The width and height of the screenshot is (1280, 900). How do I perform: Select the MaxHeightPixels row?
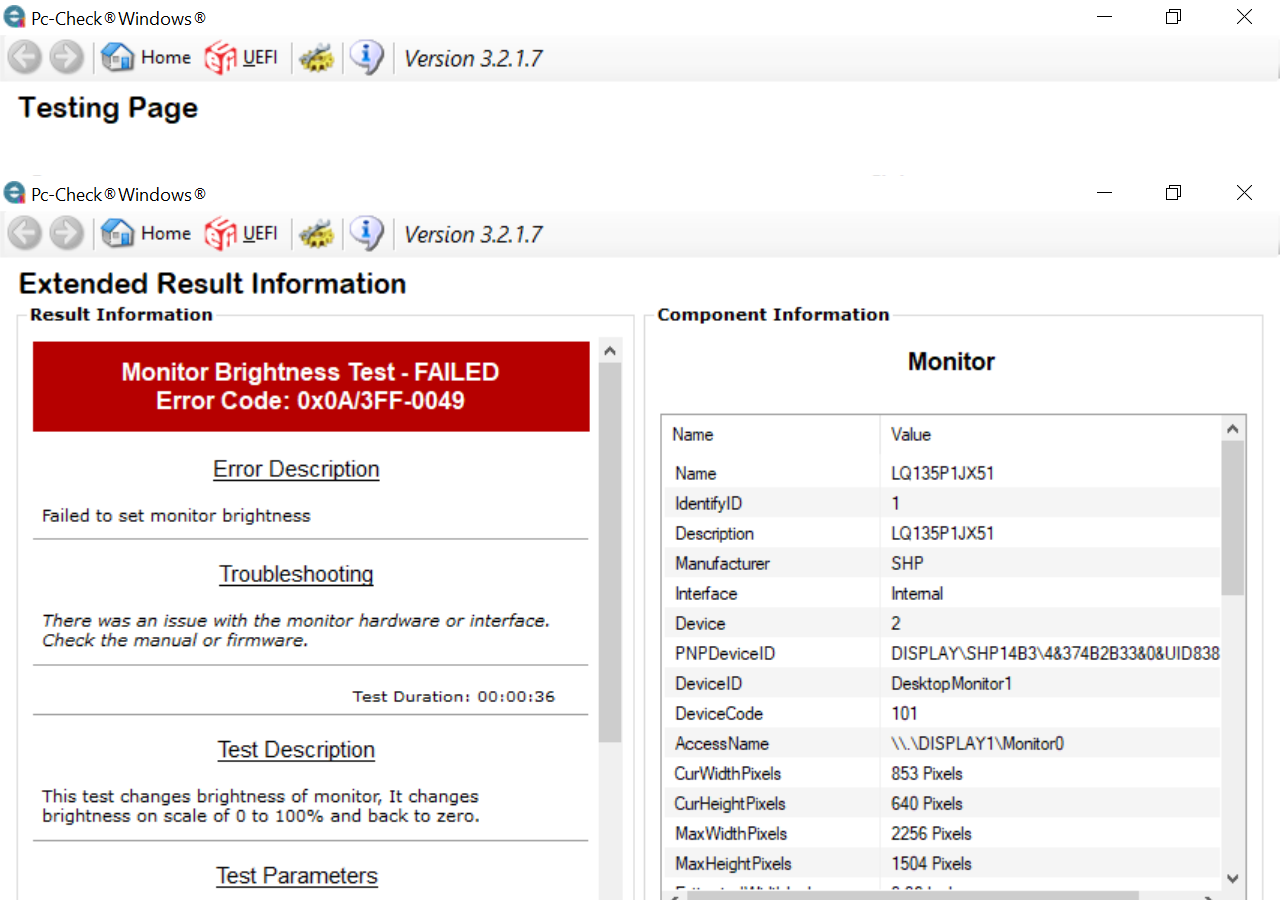[941, 863]
